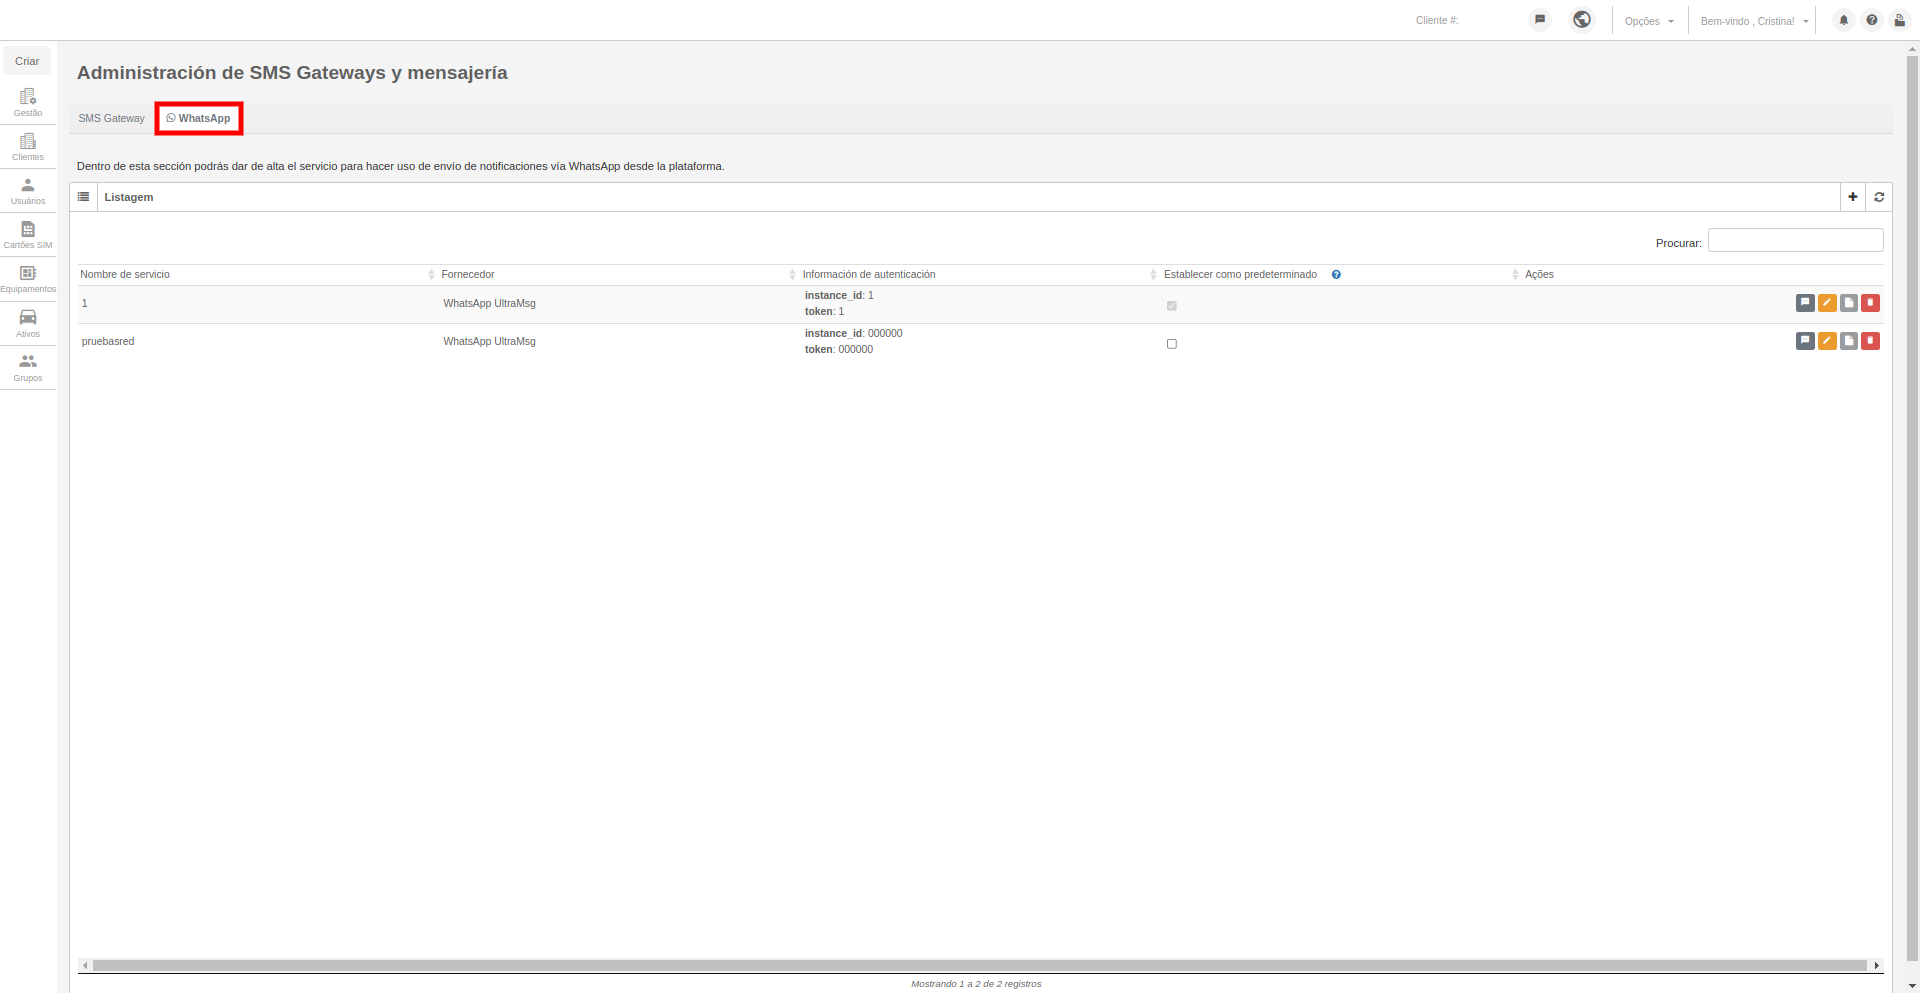The image size is (1920, 993).
Task: Check the default checkbox for pruebasred
Action: [1172, 344]
